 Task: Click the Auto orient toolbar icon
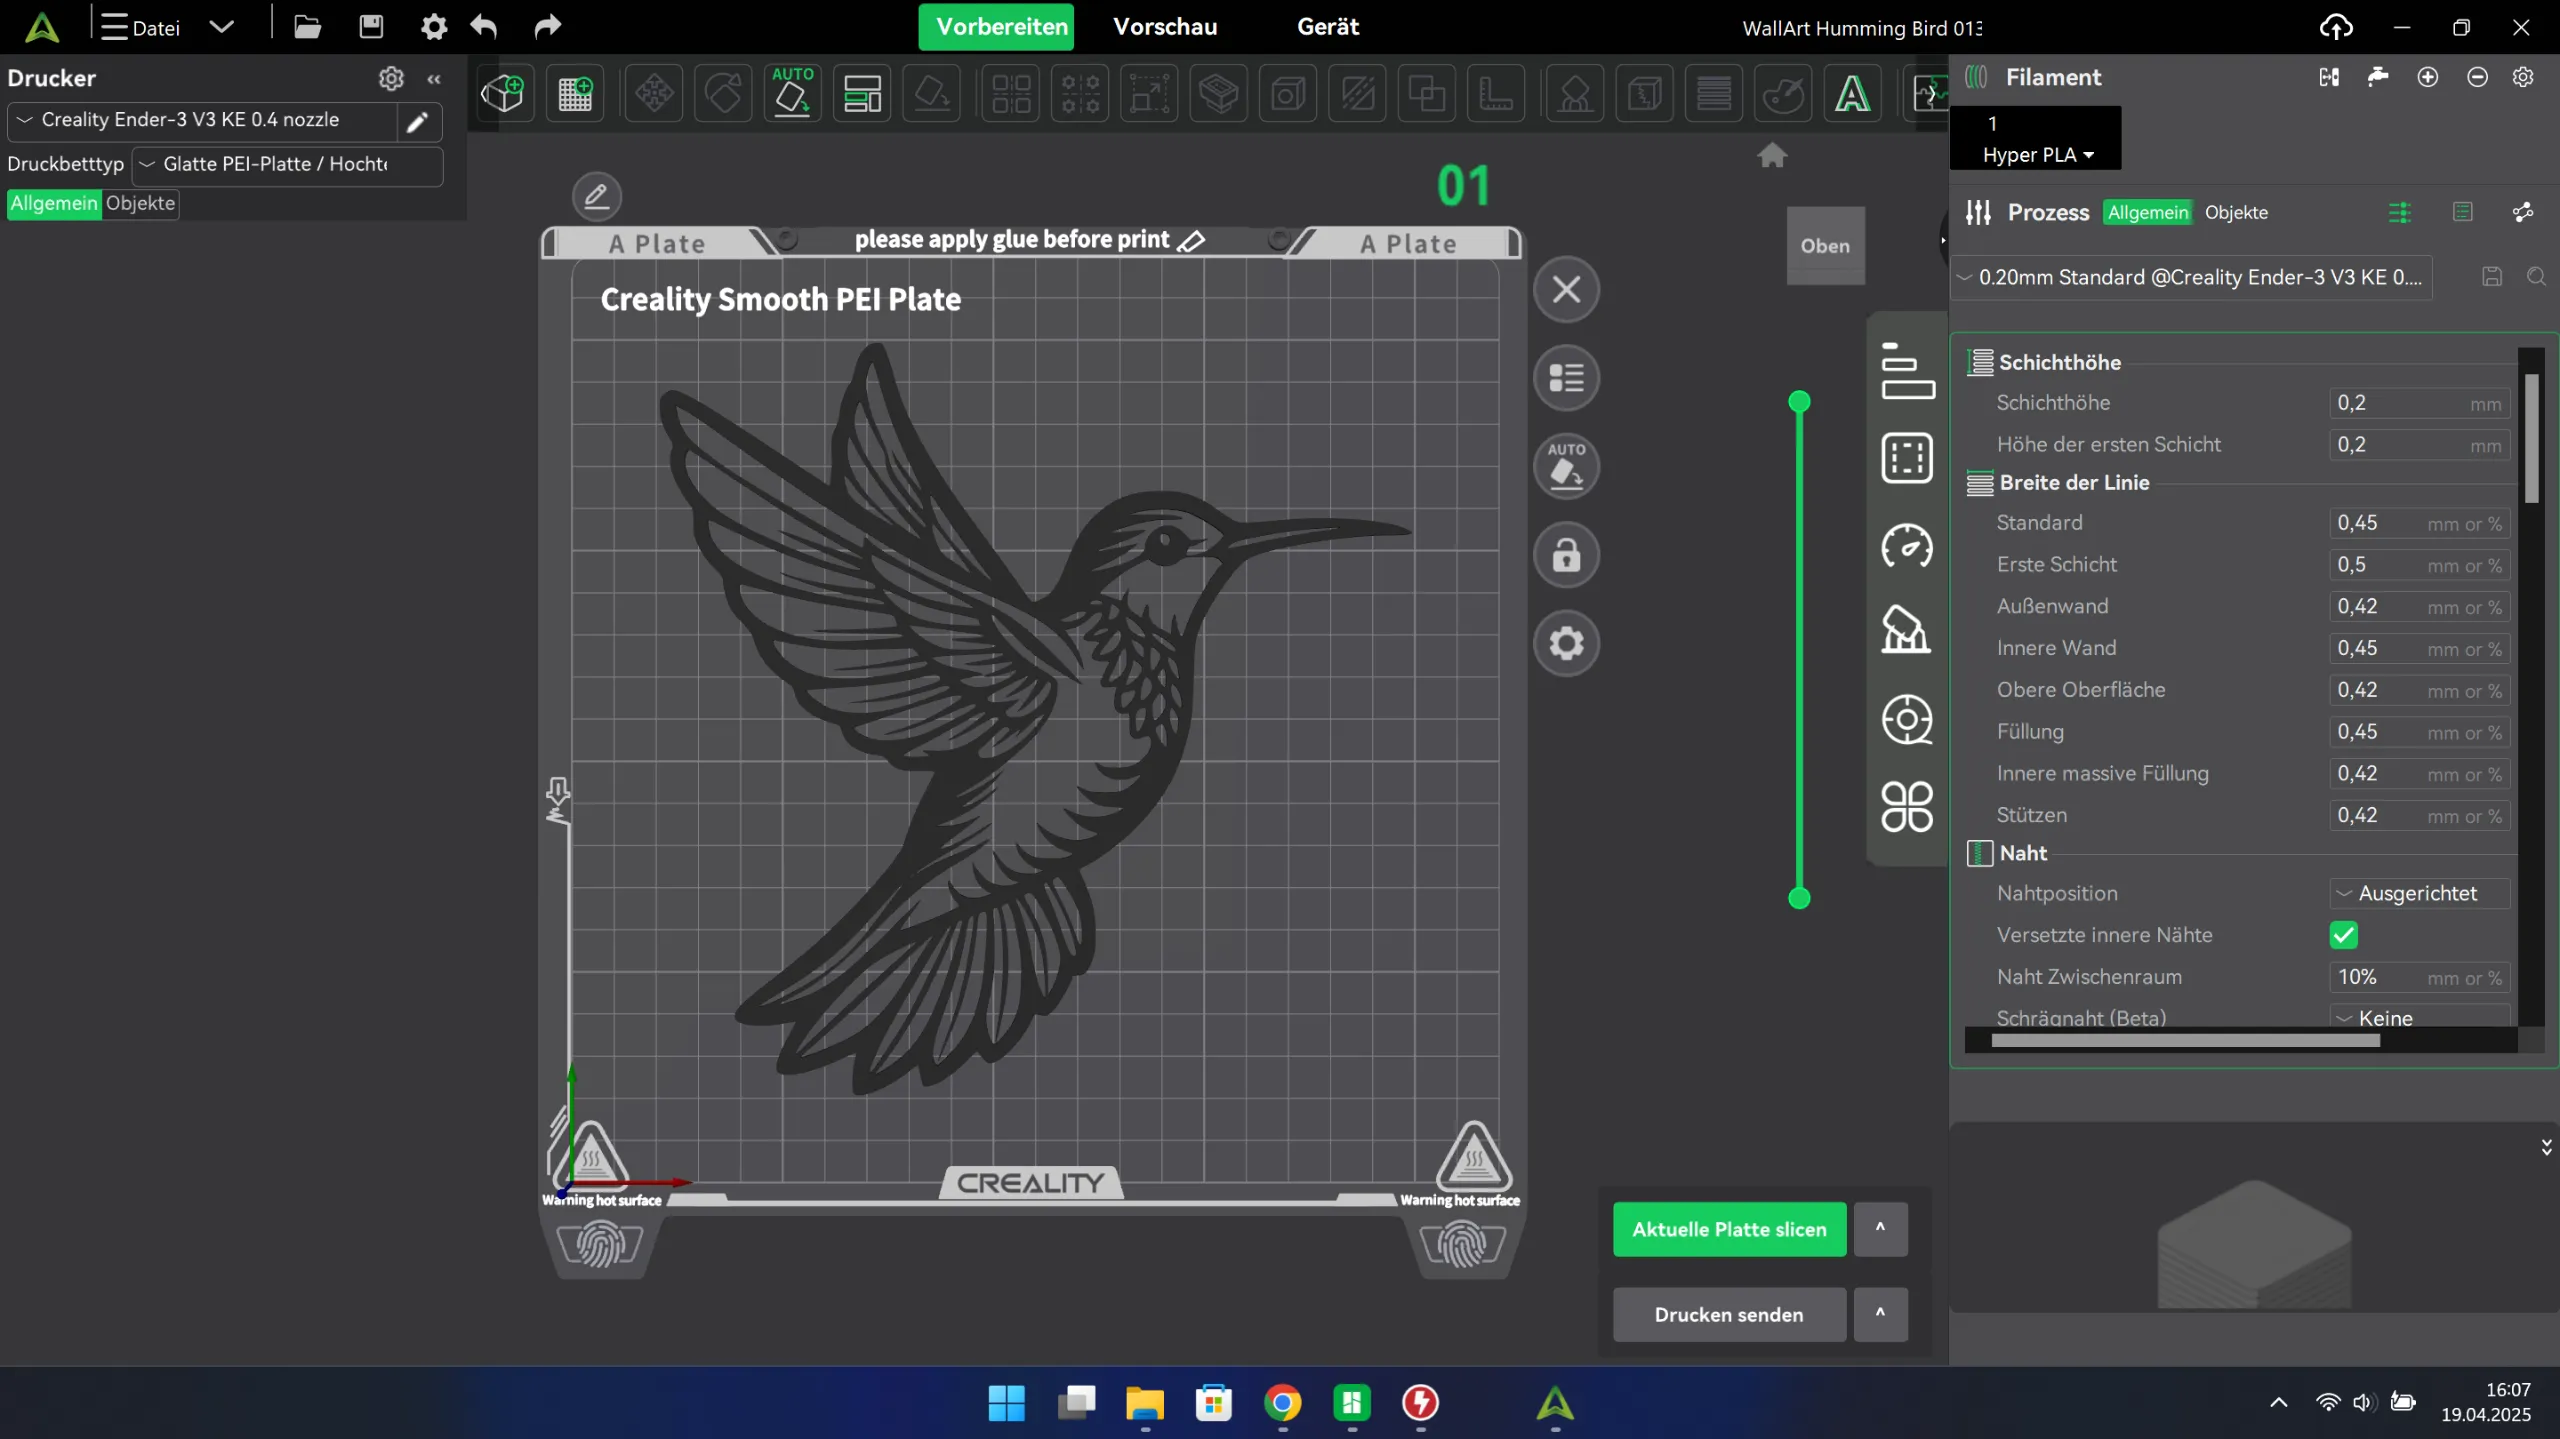pos(792,94)
